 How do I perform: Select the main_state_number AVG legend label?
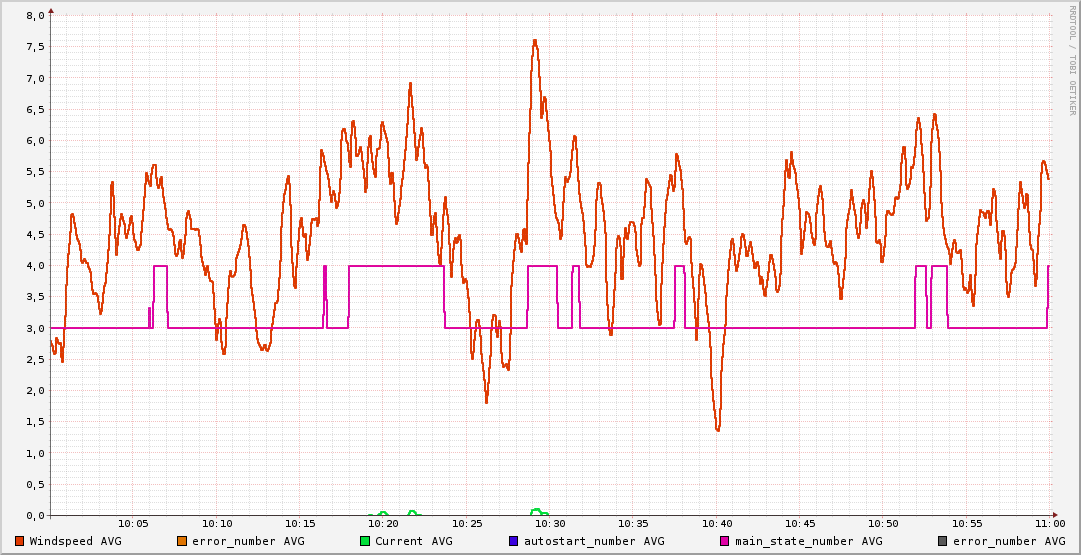click(809, 541)
